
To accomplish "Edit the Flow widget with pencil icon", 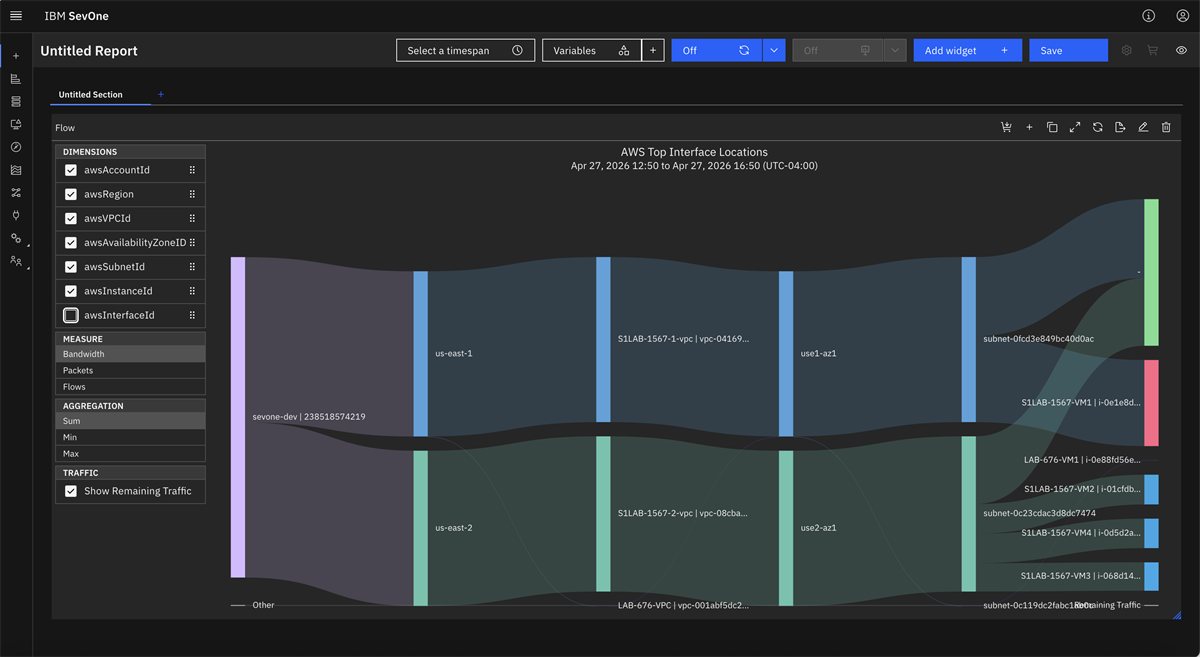I will [x=1143, y=127].
